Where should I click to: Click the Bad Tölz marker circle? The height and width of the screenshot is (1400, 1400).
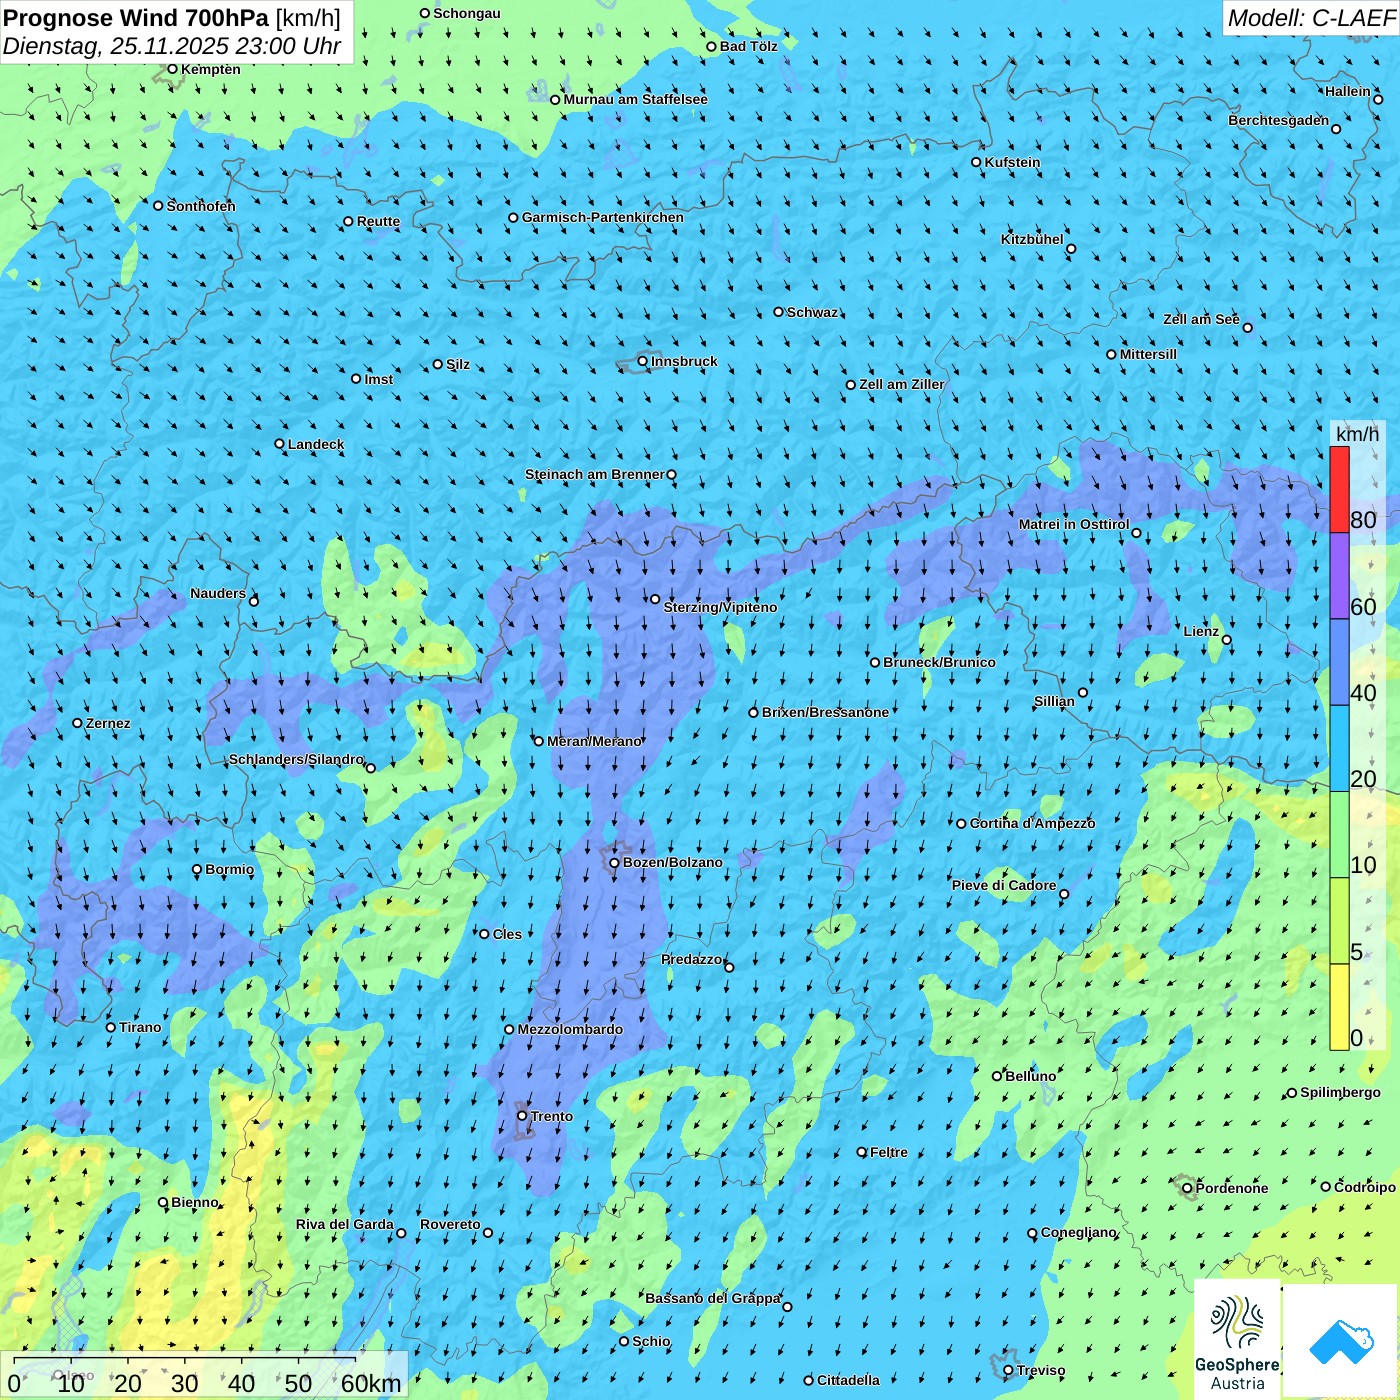coord(712,46)
